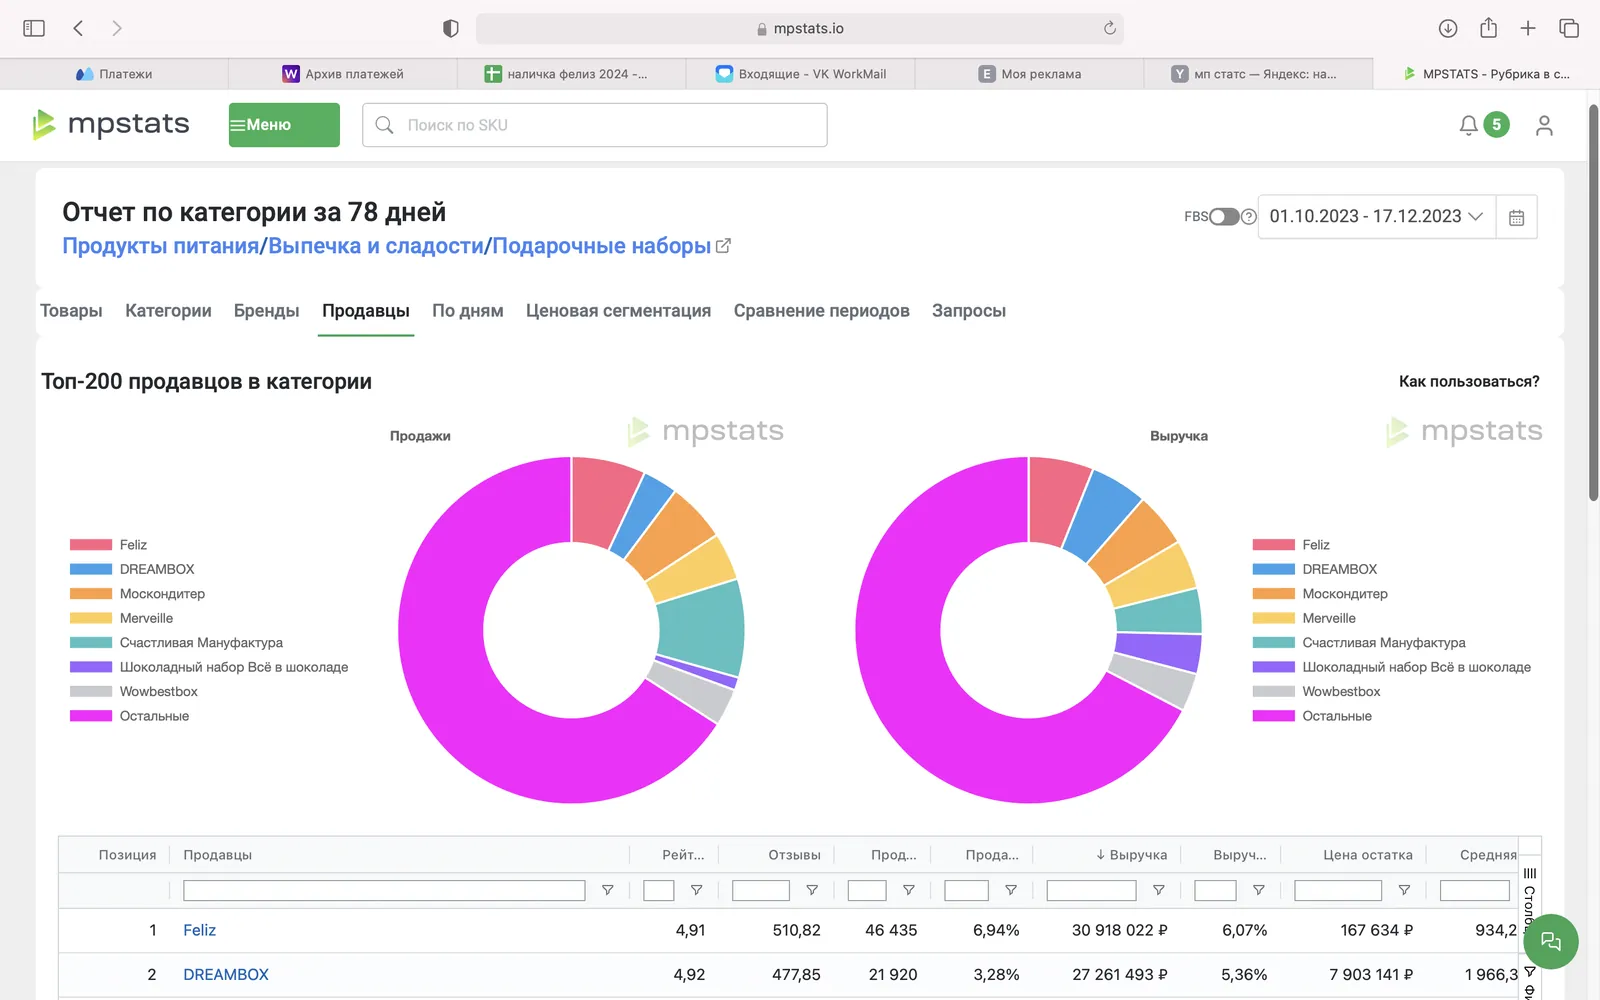Toggle the Safari sidebar icon
The height and width of the screenshot is (1000, 1600).
[x=34, y=28]
